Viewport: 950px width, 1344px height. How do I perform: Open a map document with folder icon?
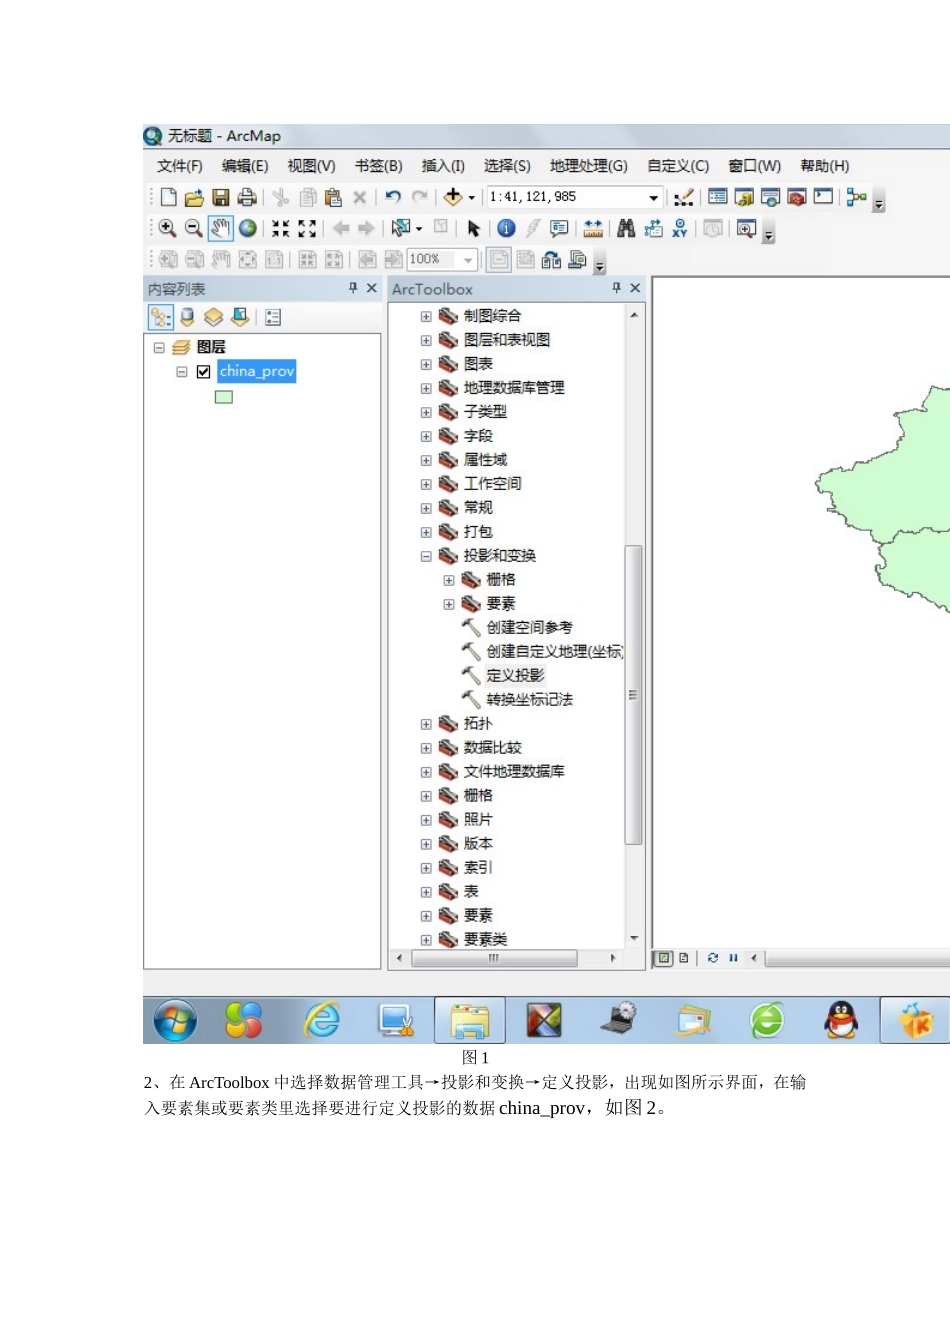[194, 197]
